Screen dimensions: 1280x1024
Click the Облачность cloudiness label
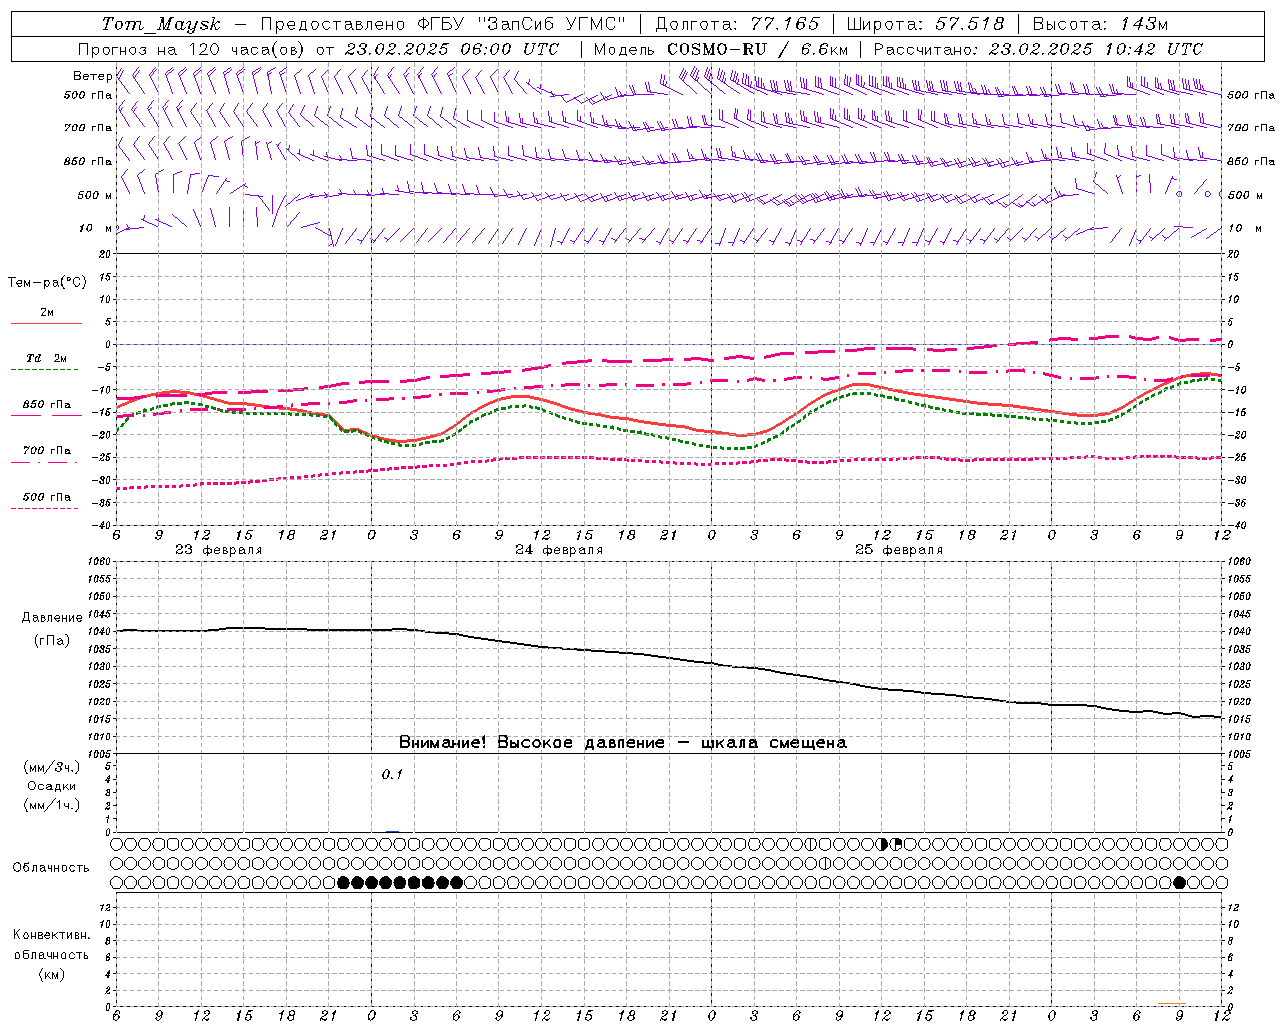(x=51, y=868)
